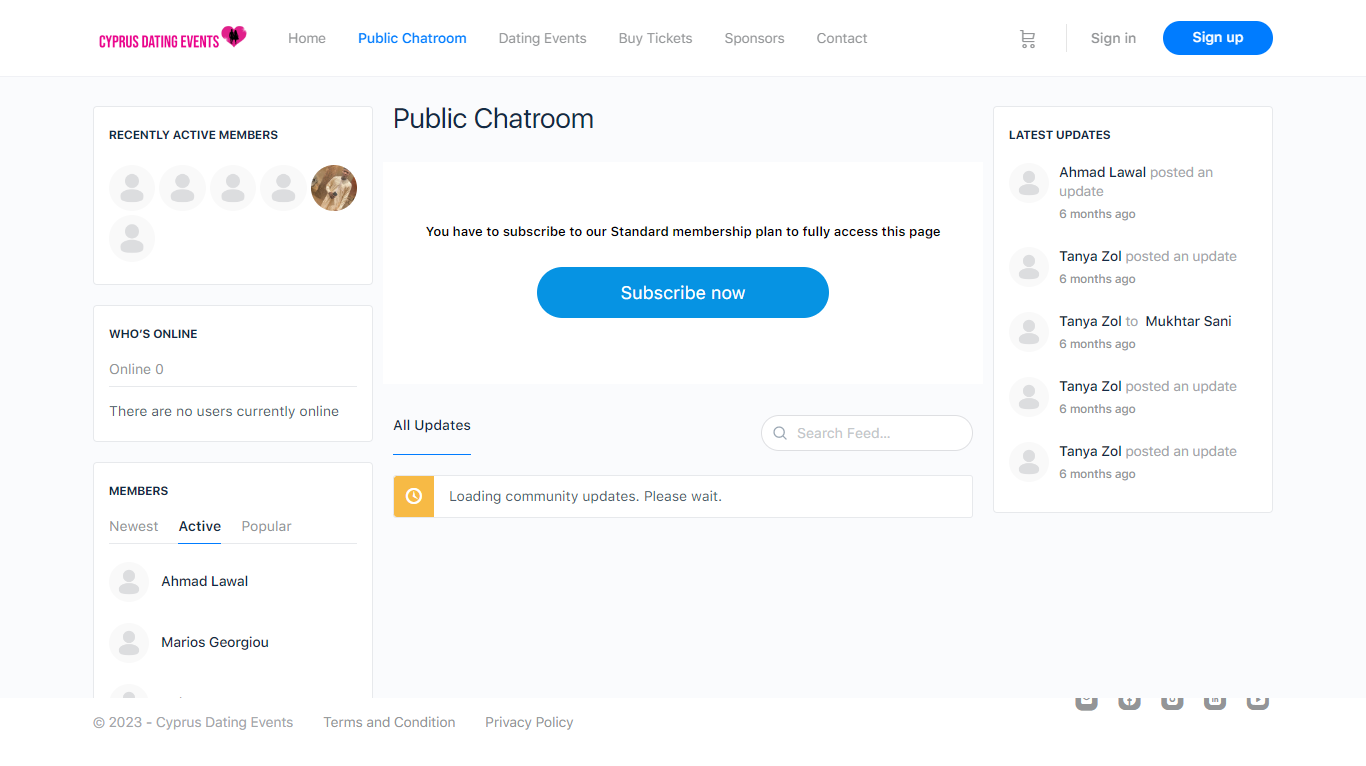
Task: Open the shopping cart icon
Action: tap(1027, 39)
